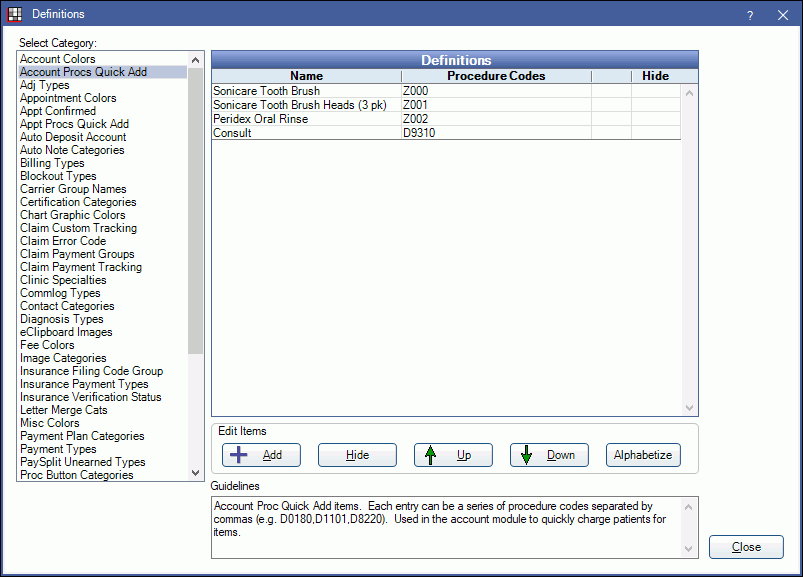This screenshot has height=577, width=803.
Task: Select the Misc Colors category
Action: [x=102, y=423]
